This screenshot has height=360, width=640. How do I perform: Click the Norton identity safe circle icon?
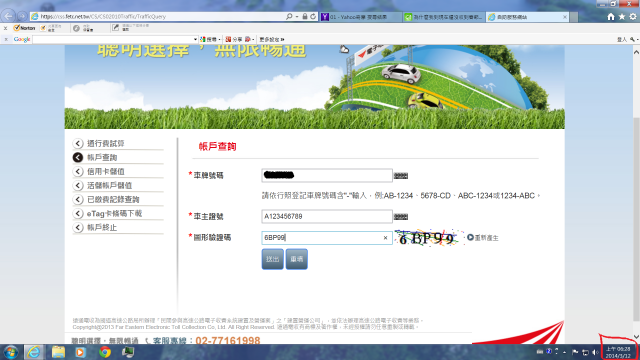(x=76, y=28)
